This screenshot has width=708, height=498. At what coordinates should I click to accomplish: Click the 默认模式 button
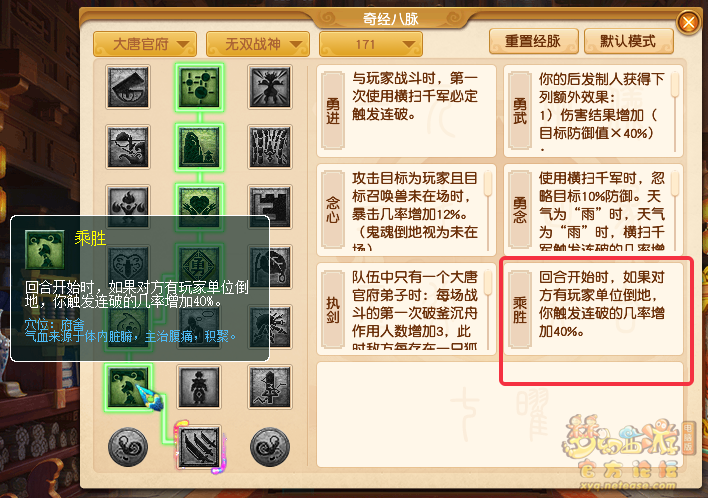(629, 42)
